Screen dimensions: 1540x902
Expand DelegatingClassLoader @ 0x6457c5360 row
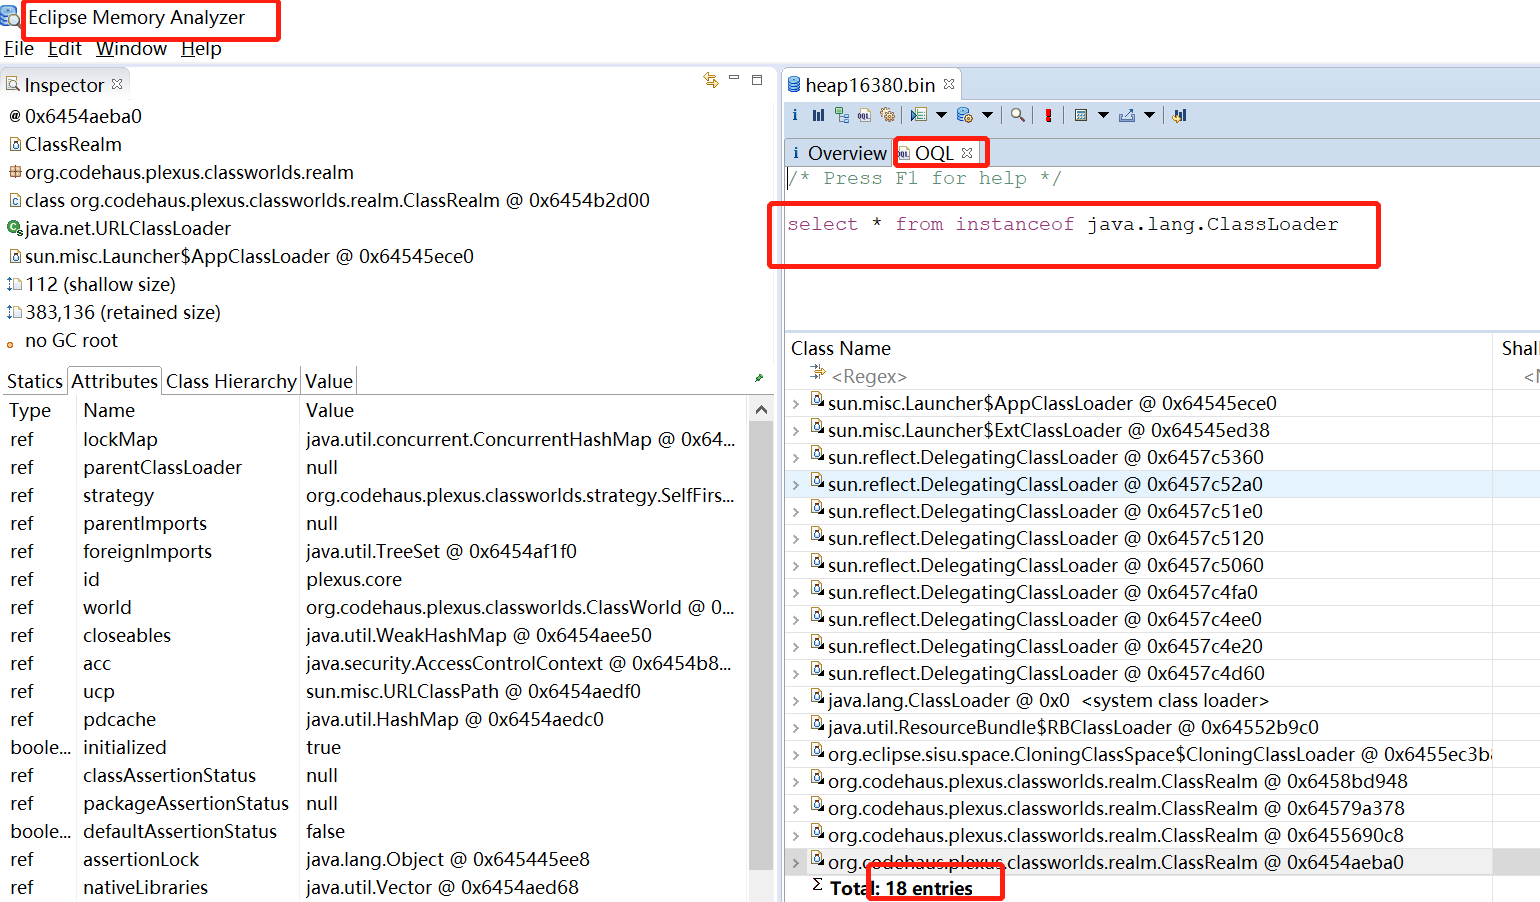click(796, 458)
